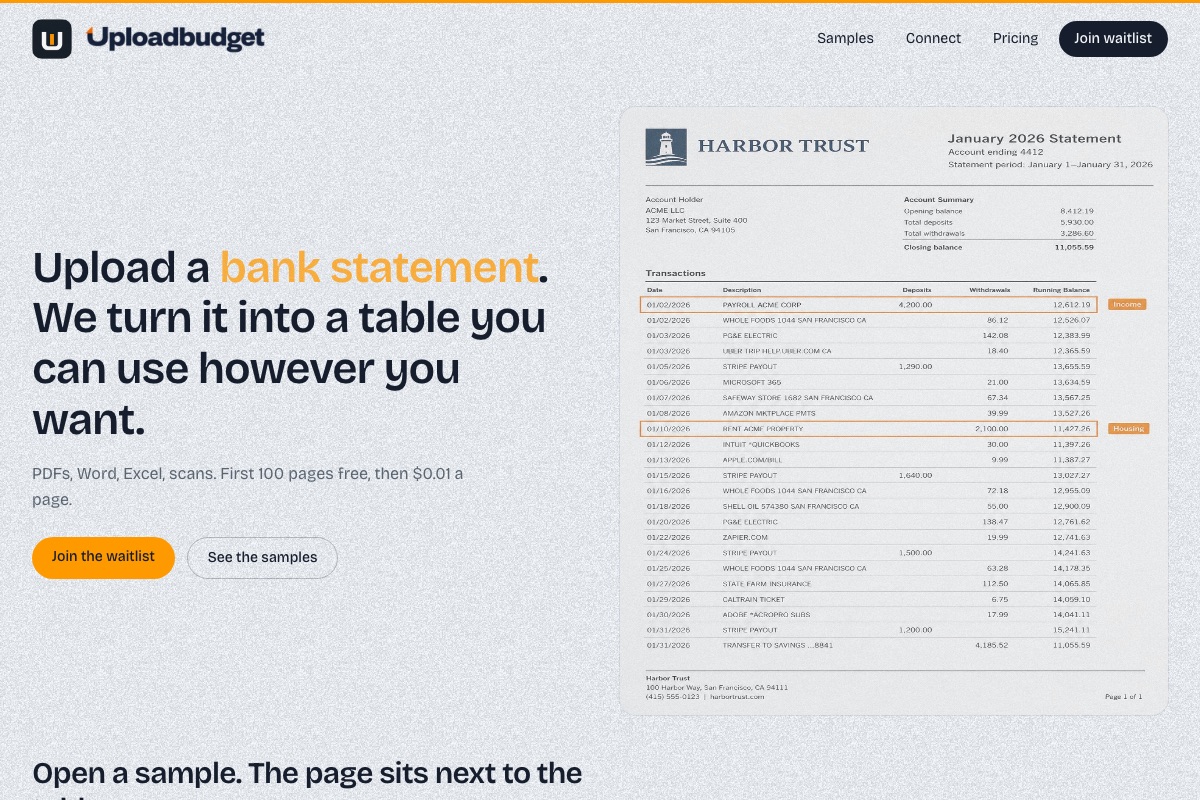
Task: Click the Uploadbudget wordmark text
Action: [x=175, y=38]
